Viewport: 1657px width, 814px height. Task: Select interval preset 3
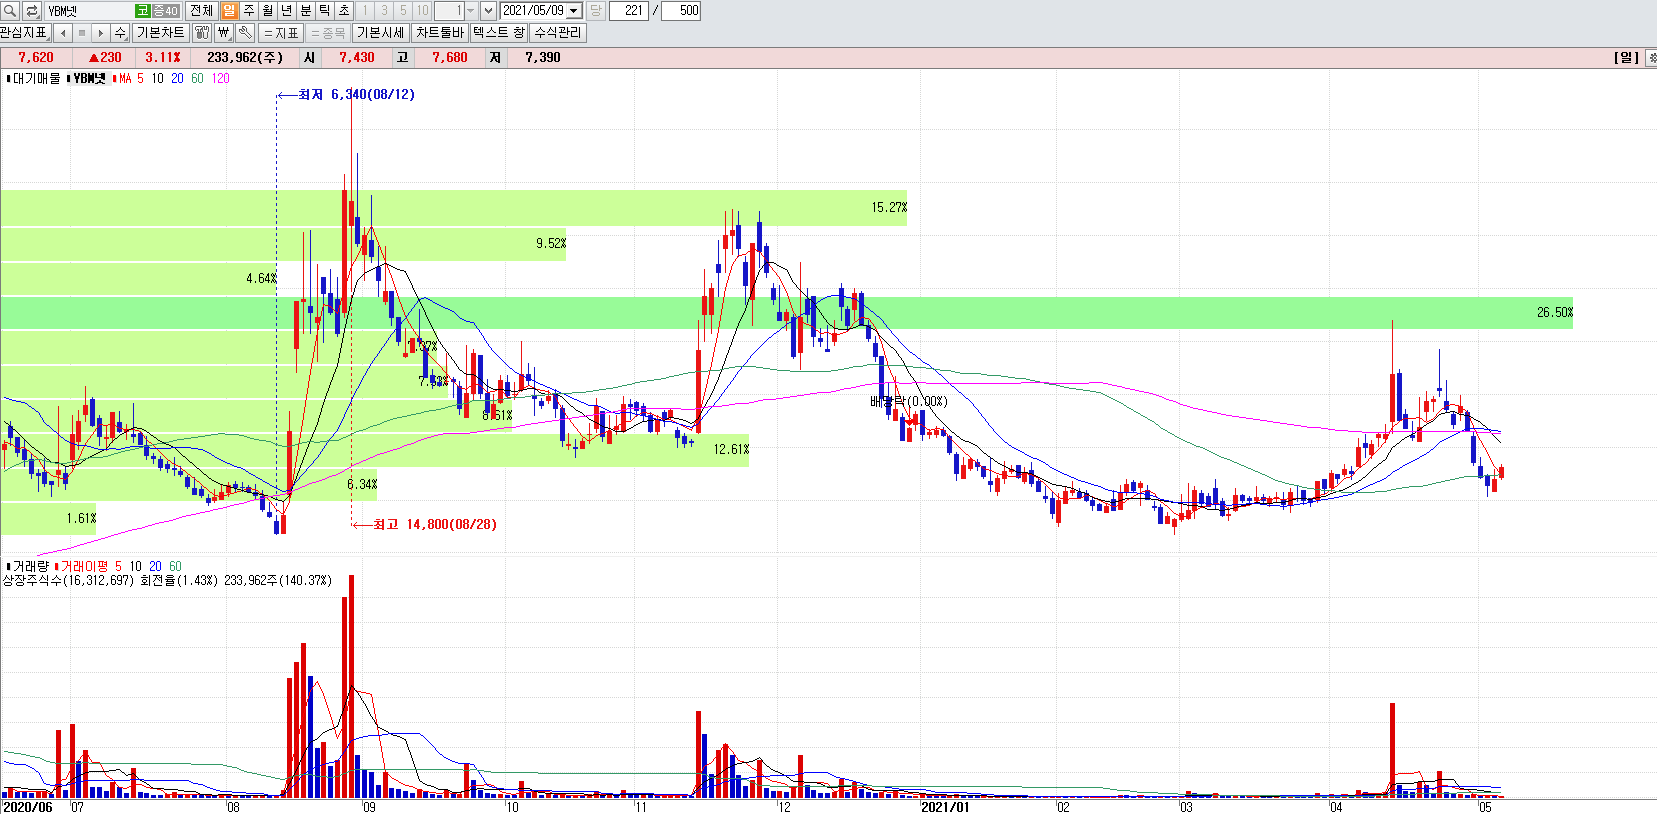384,10
